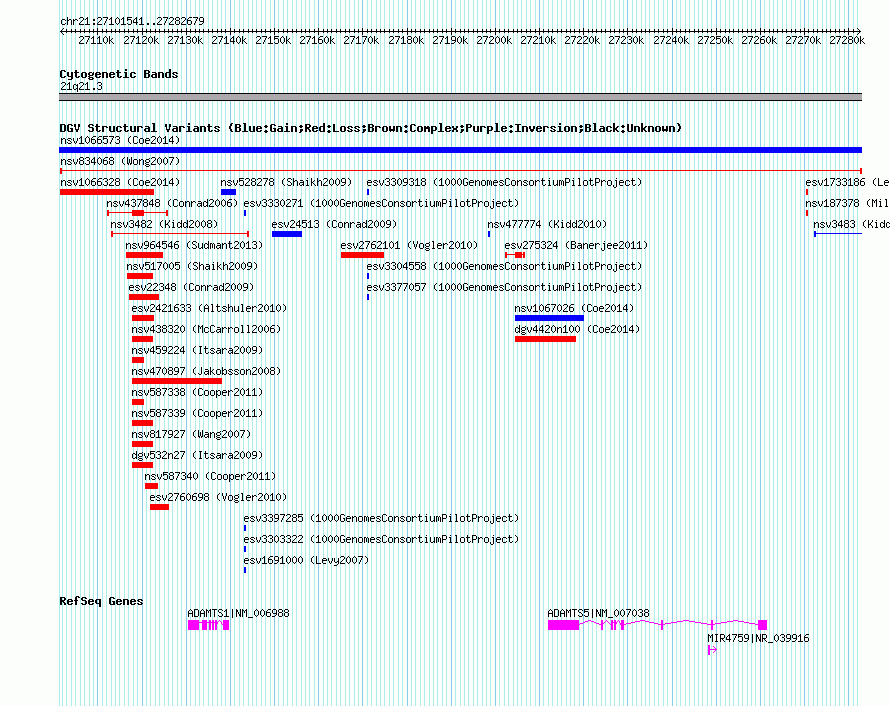Click nsv817927 (Wang2007) label

[x=191, y=434]
